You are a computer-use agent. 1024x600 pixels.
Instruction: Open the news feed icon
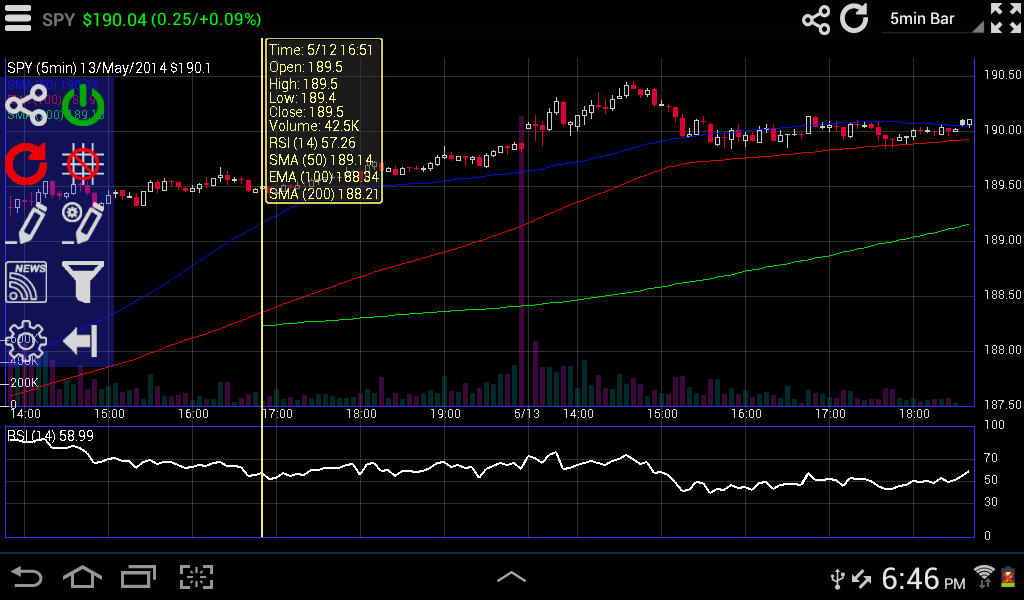click(26, 281)
